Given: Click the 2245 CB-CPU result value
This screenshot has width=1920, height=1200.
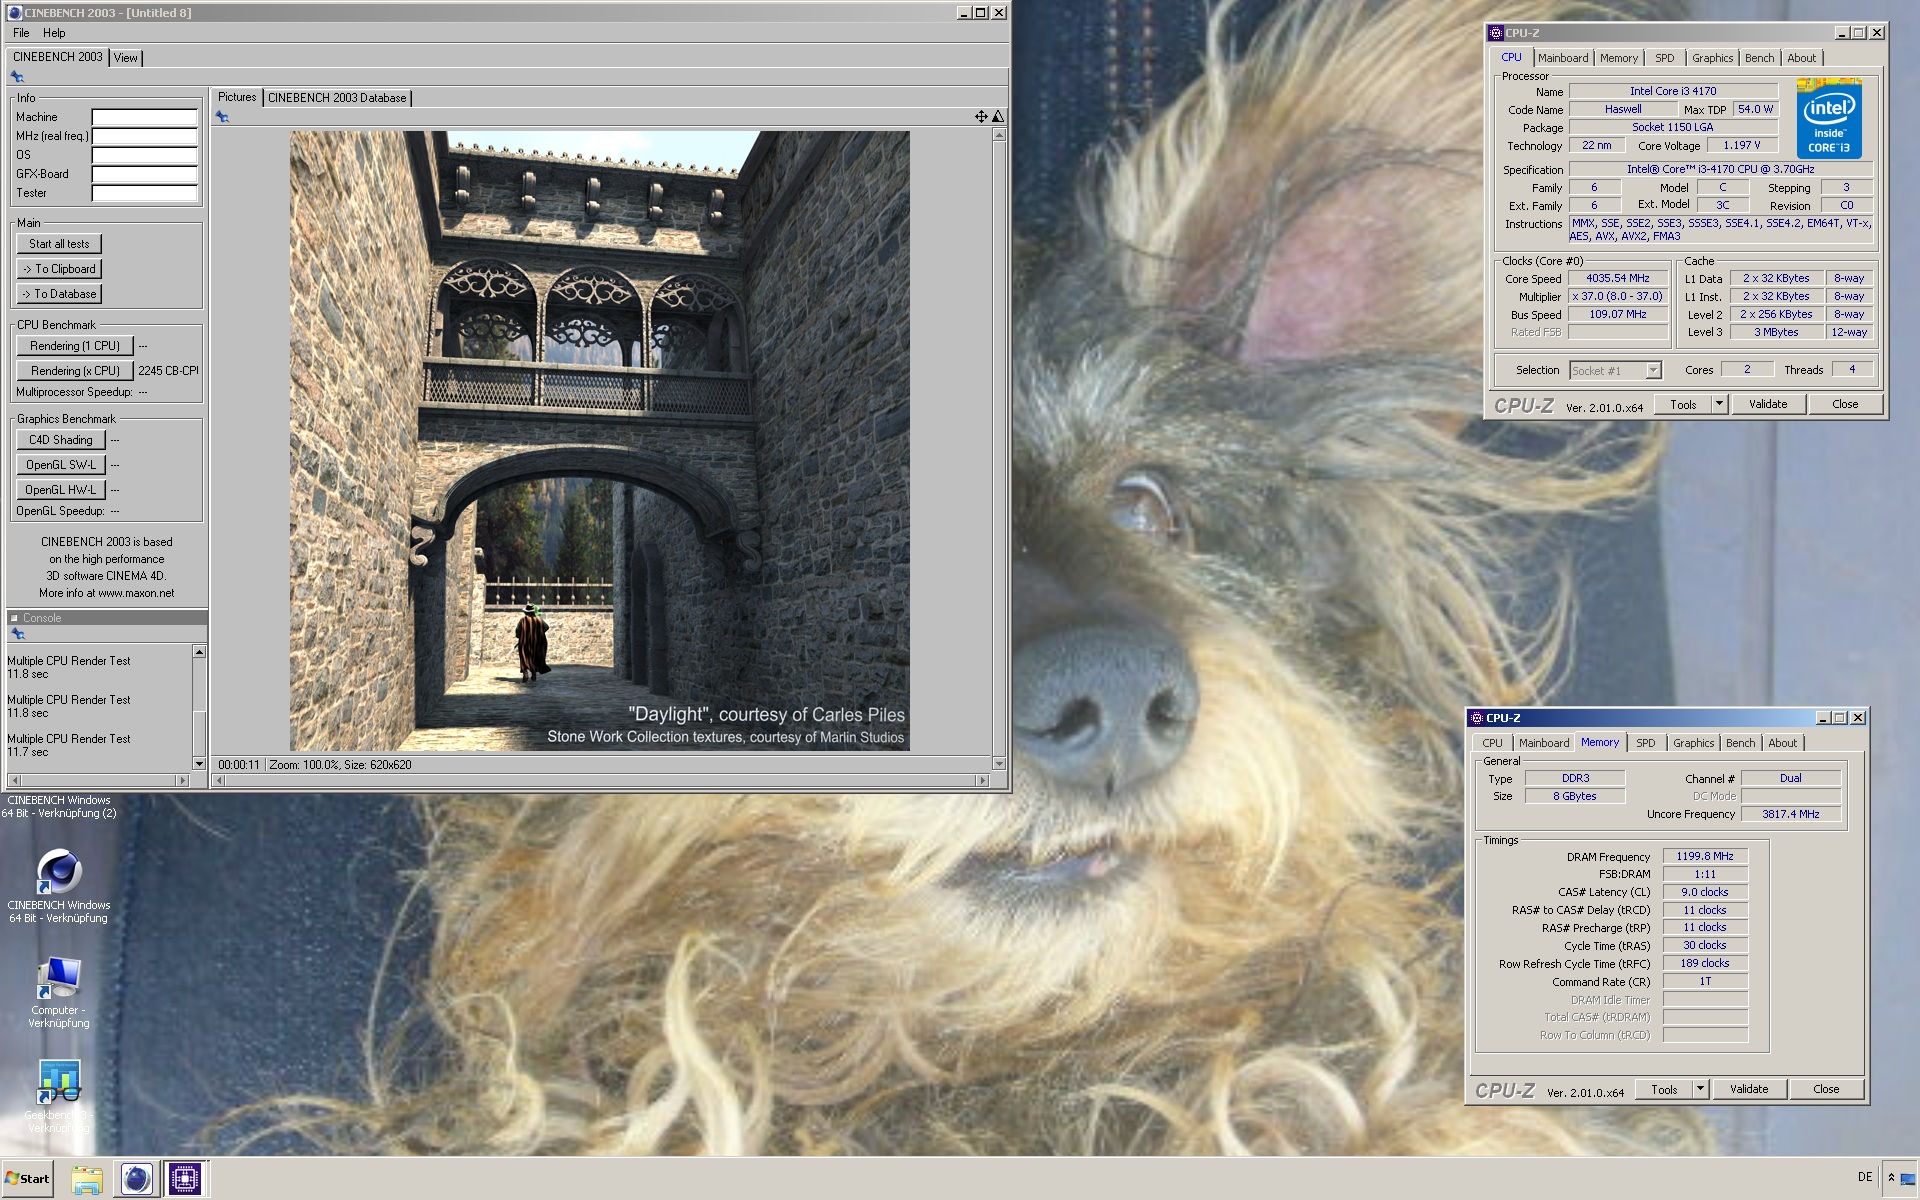Looking at the screenshot, I should [168, 371].
